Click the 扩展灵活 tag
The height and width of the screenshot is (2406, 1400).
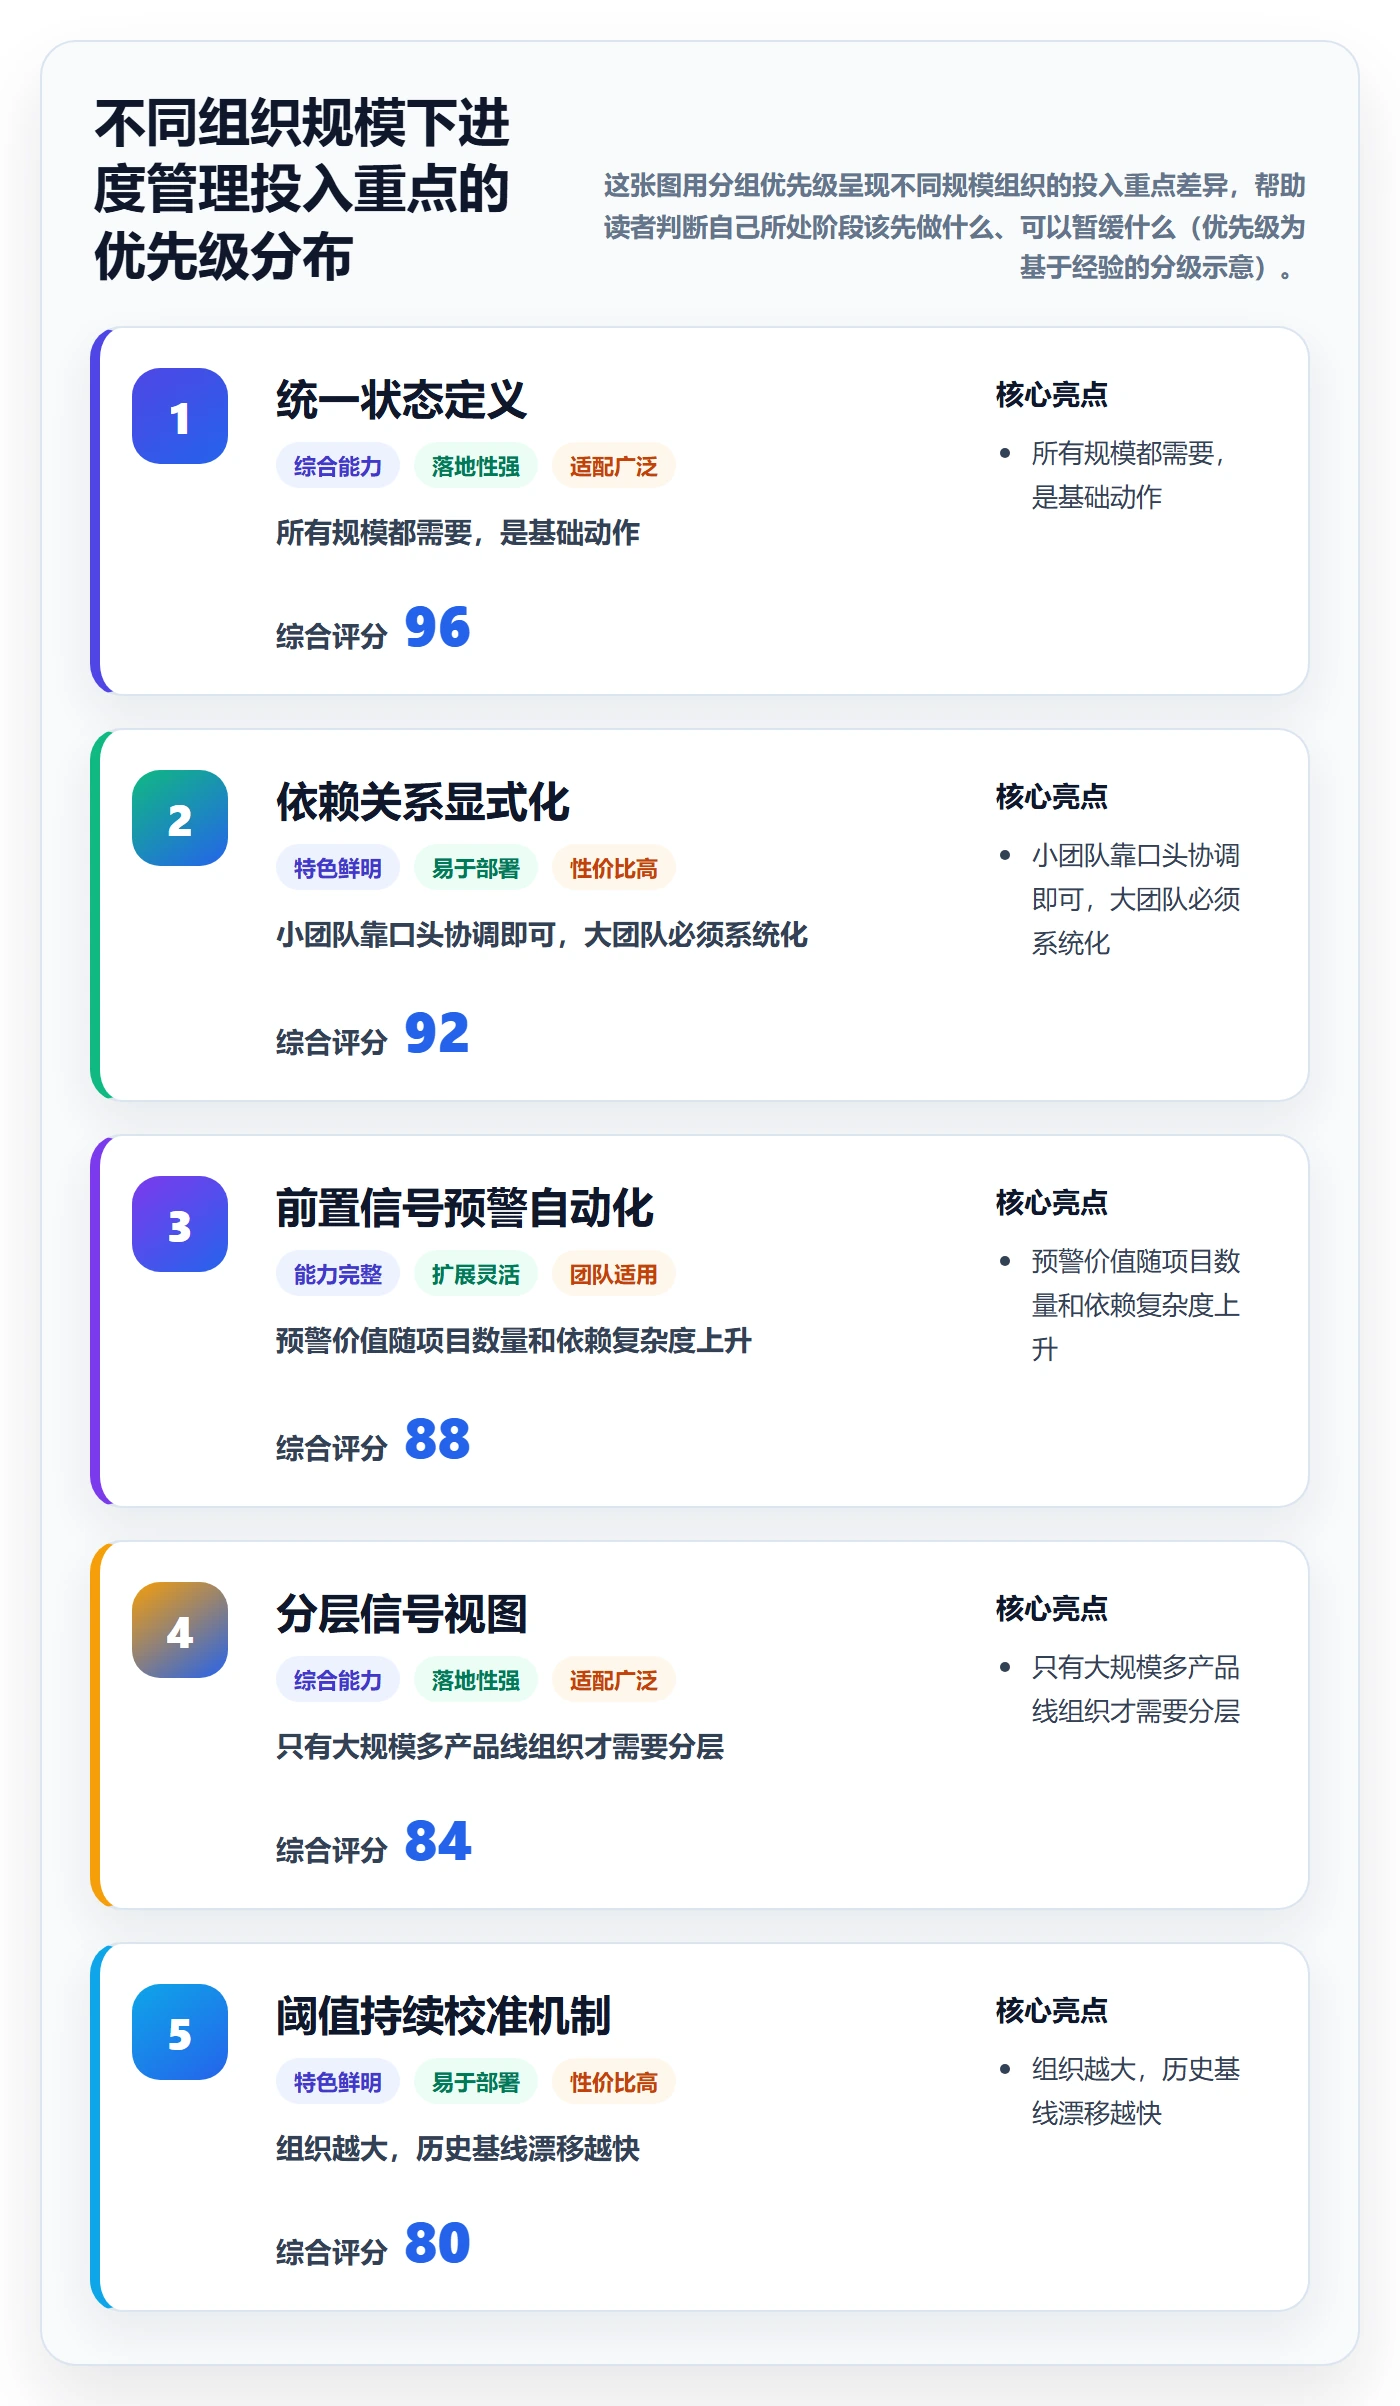coord(476,1274)
